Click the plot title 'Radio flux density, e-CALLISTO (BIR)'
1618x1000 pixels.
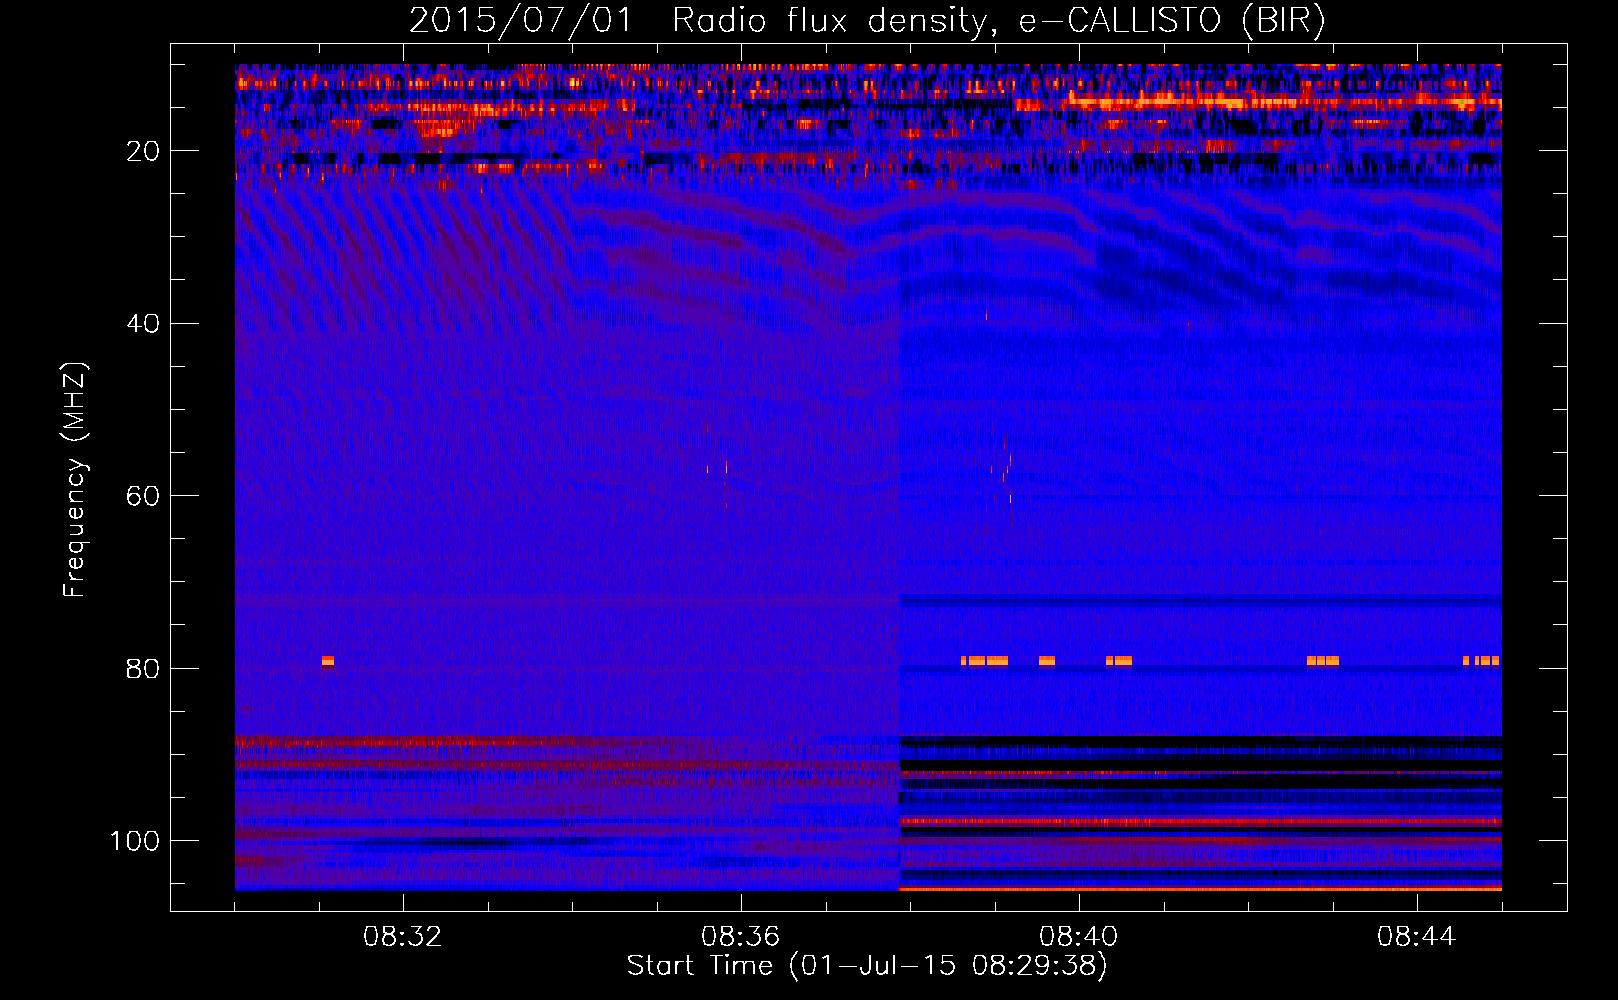coord(999,20)
